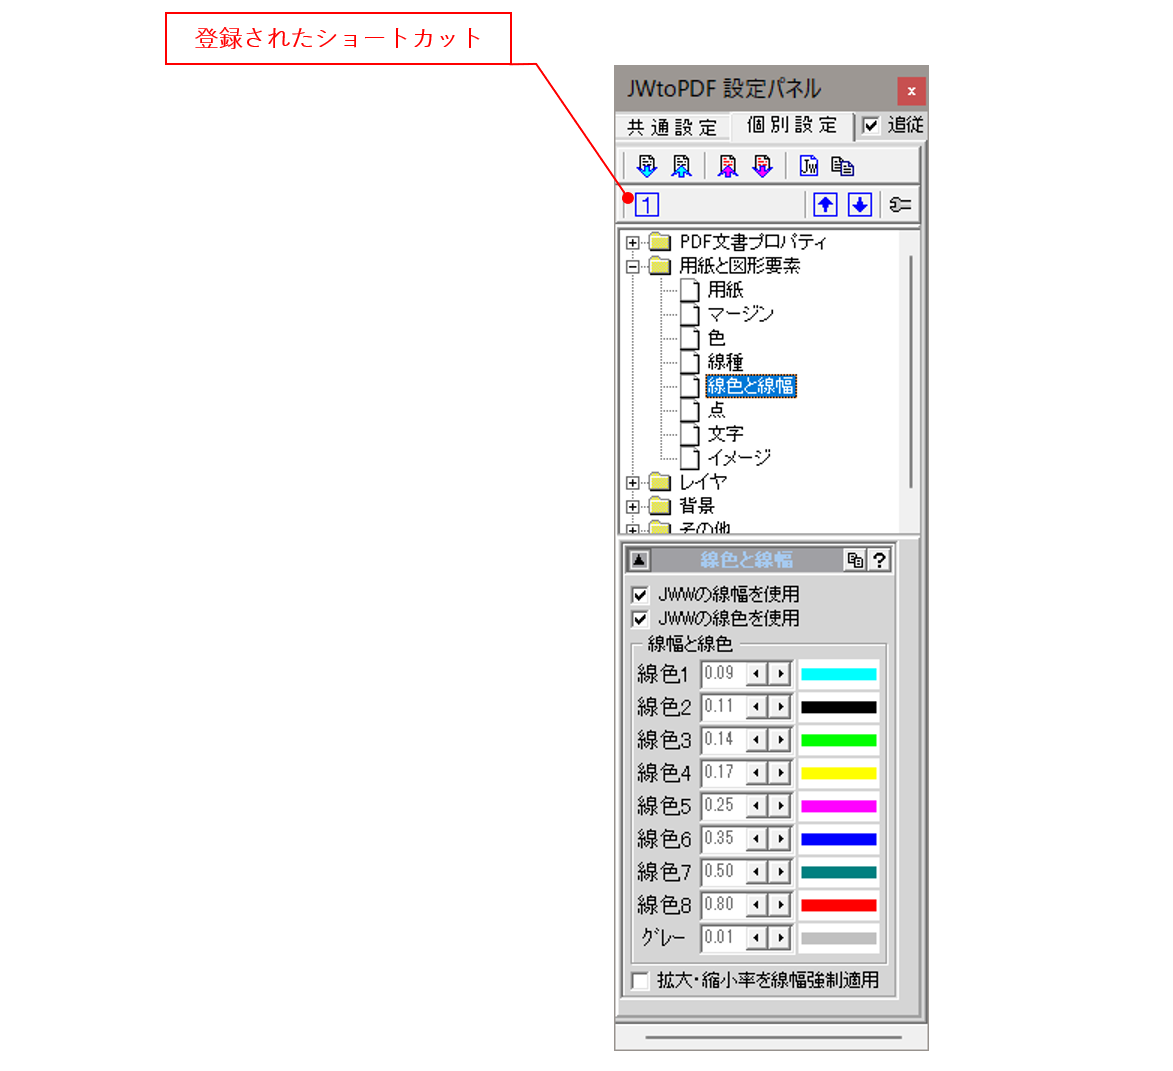1173x1071 pixels.
Task: Enable 拡大・縮小率を線幅強制適用
Action: pyautogui.click(x=638, y=981)
